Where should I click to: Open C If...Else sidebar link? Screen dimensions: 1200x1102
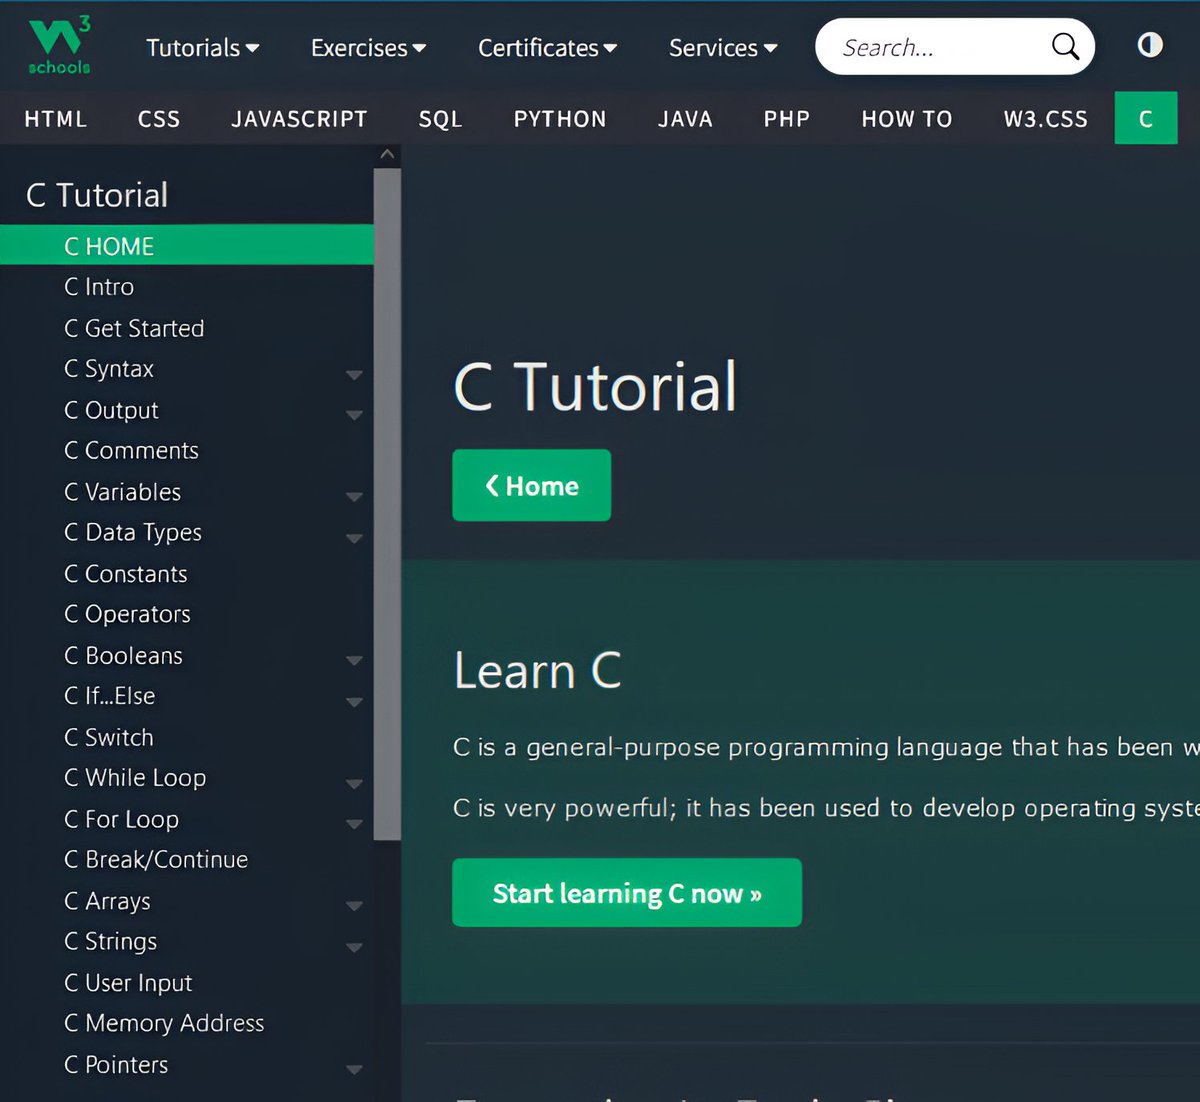coord(110,696)
